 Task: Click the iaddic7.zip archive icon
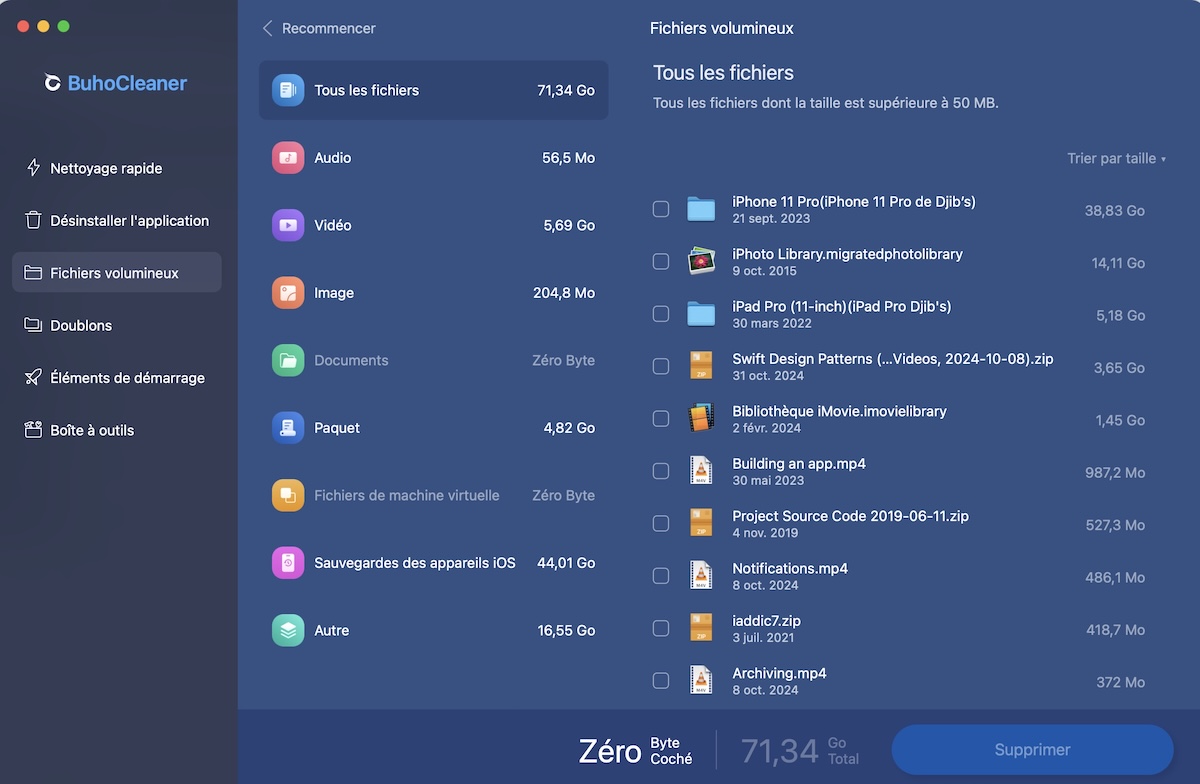click(x=701, y=628)
